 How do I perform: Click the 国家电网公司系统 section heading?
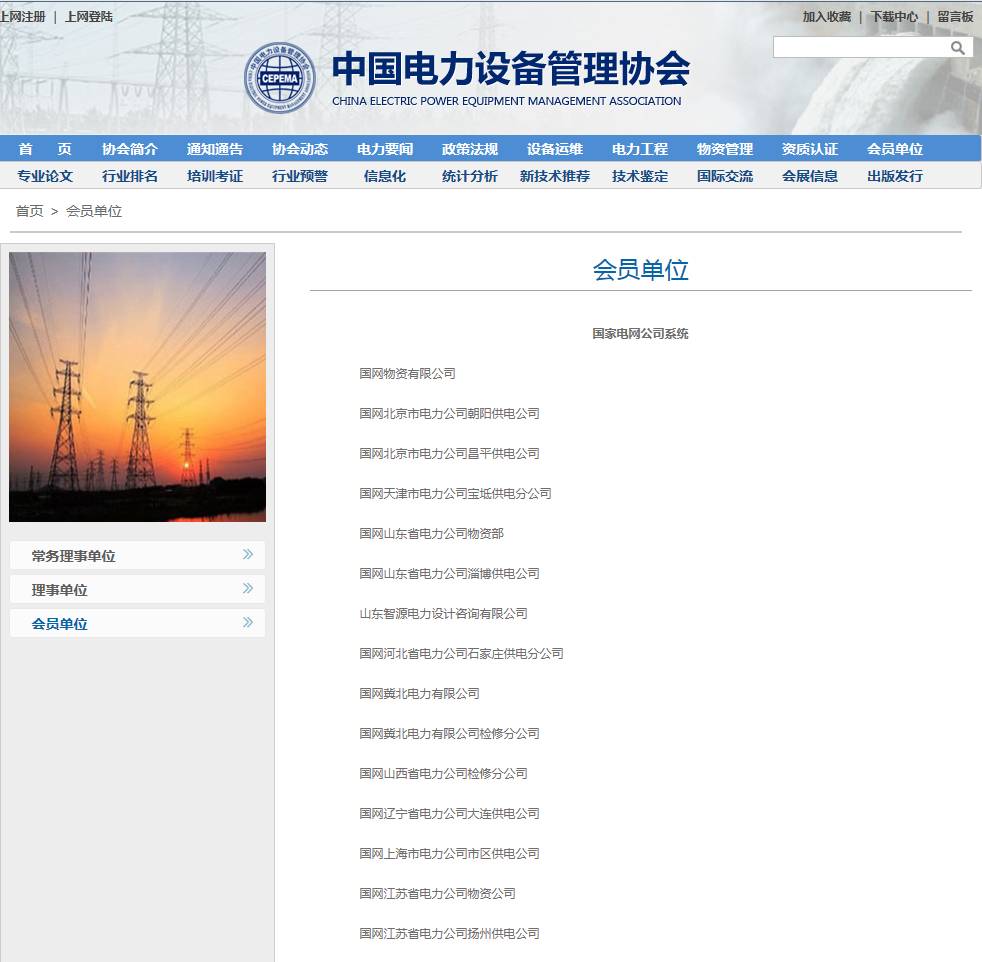coord(640,334)
